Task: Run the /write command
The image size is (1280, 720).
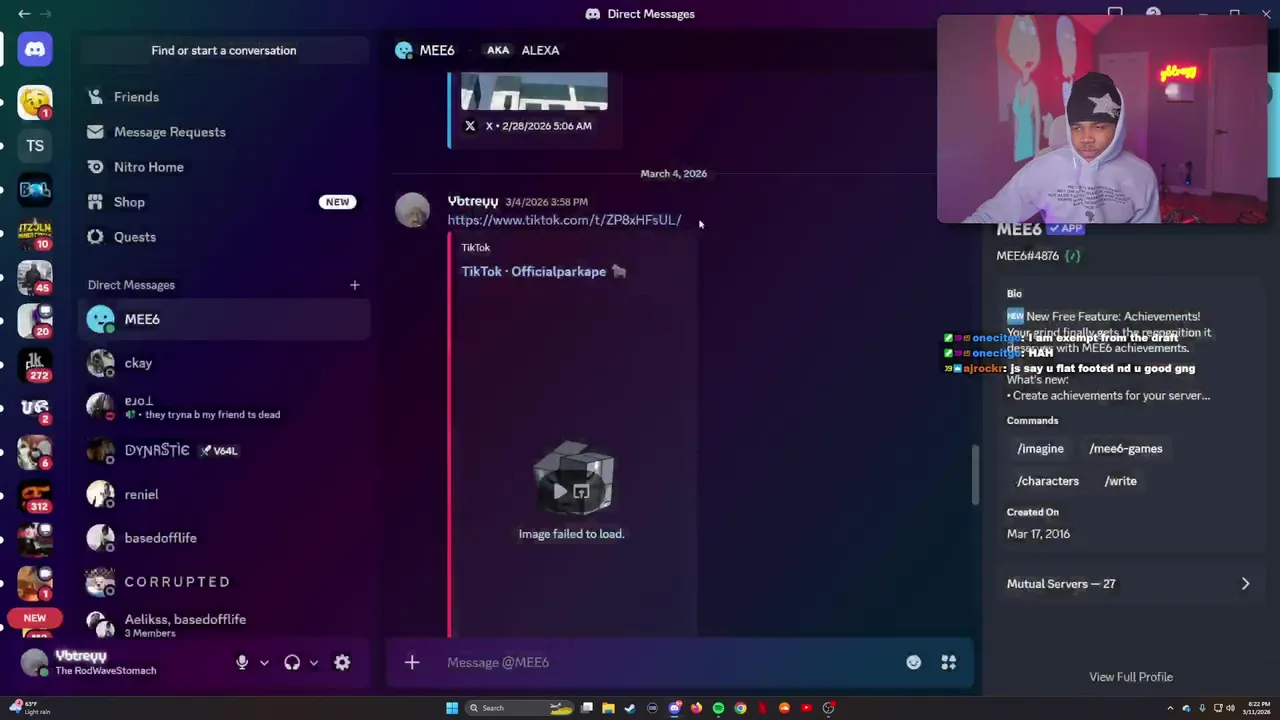Action: click(1120, 481)
